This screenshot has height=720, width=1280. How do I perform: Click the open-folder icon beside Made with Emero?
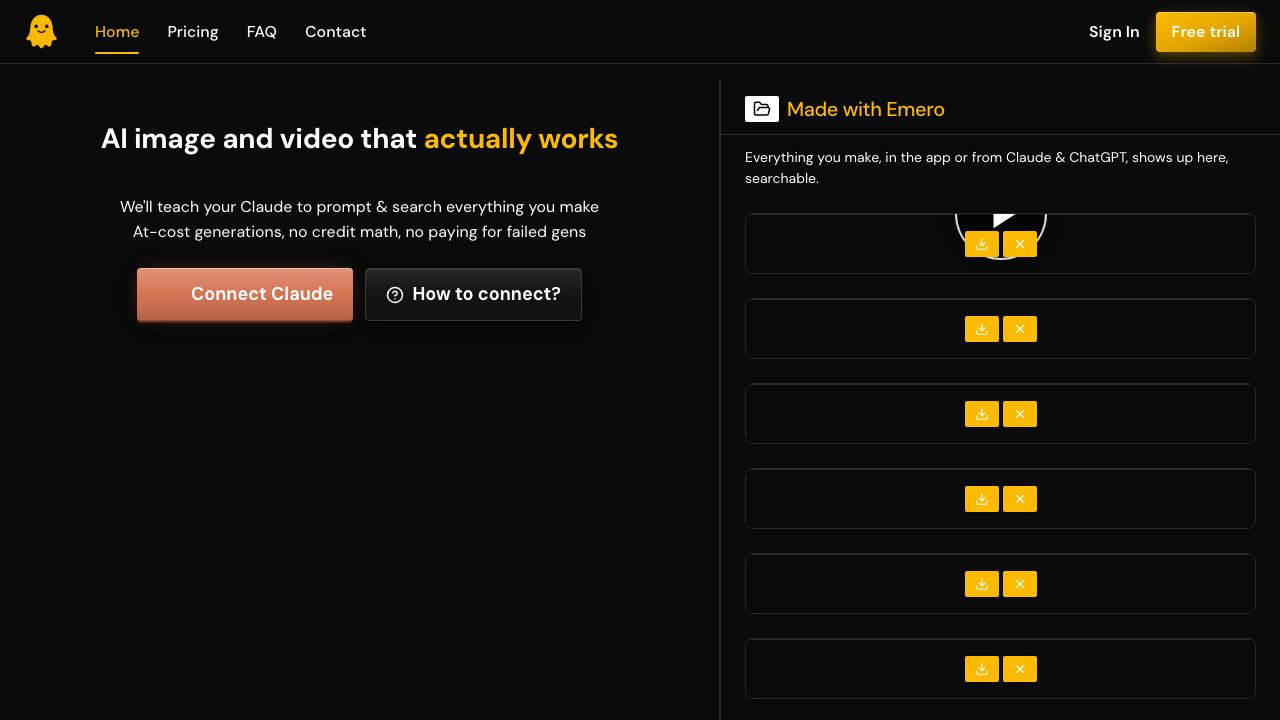[x=762, y=109]
